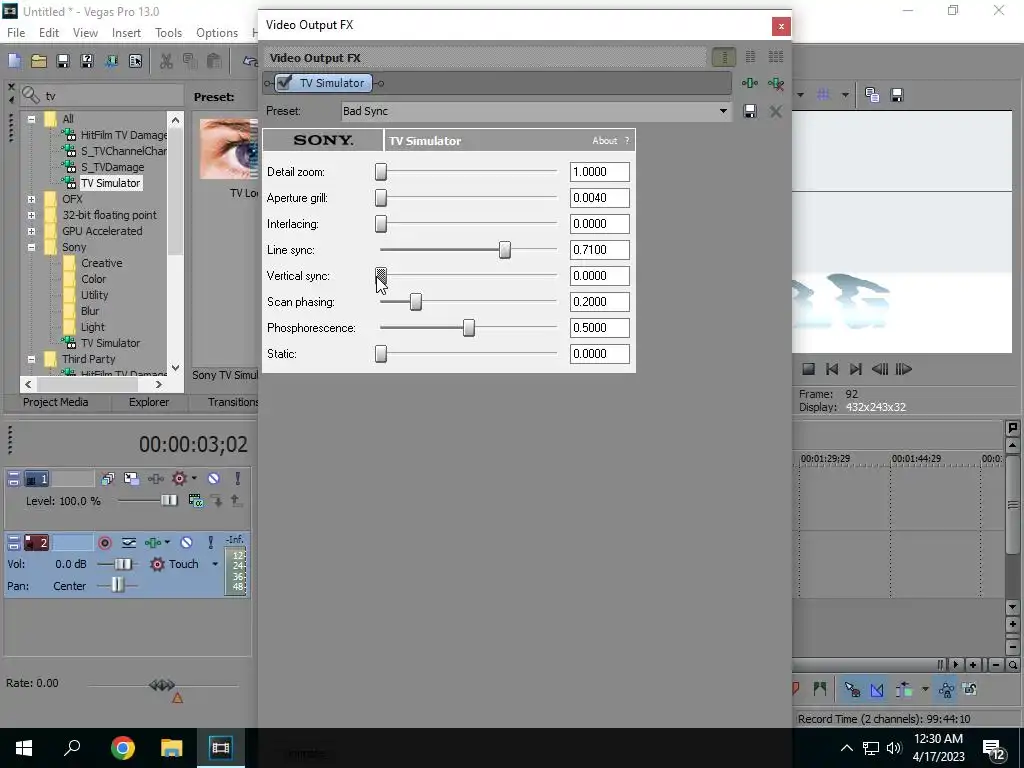Open the Insert menu
The image size is (1024, 768).
[x=126, y=33]
